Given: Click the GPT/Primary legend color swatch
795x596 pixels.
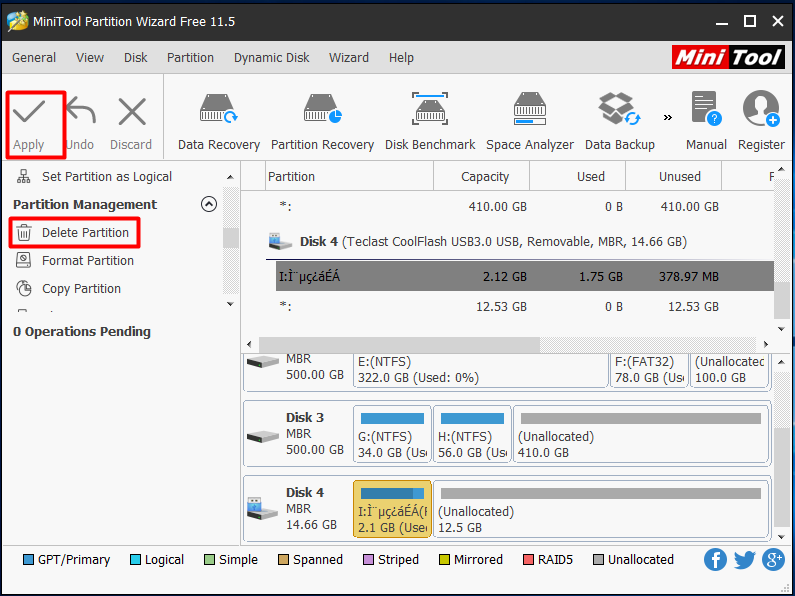Looking at the screenshot, I should tap(29, 560).
